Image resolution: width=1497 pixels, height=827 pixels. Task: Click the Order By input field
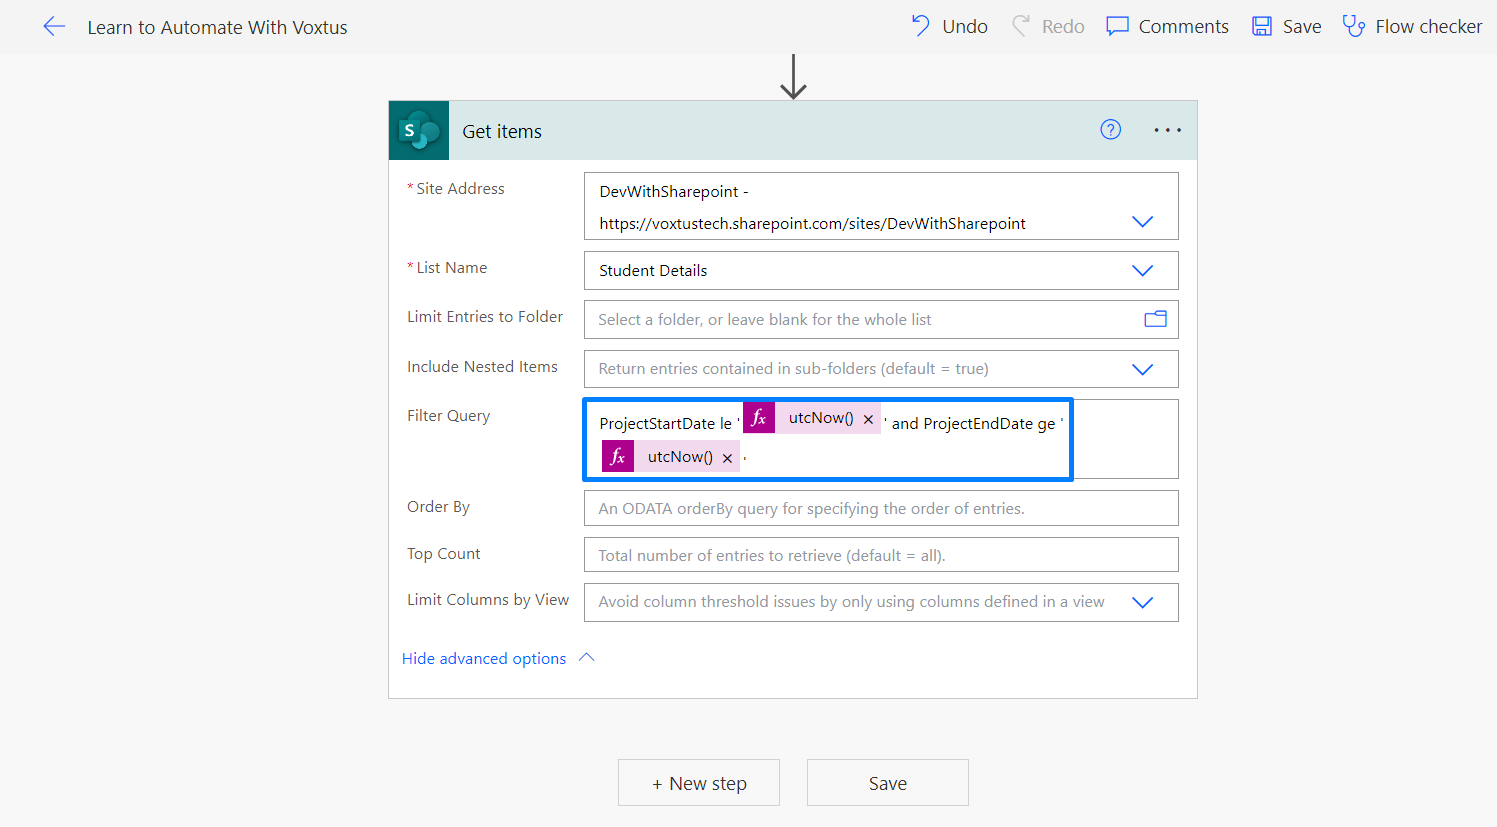pyautogui.click(x=881, y=508)
